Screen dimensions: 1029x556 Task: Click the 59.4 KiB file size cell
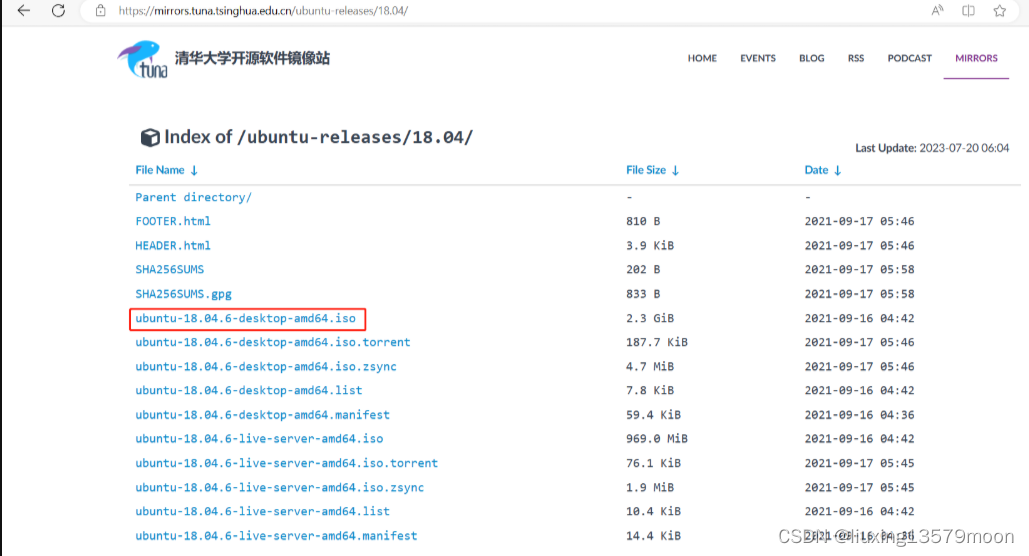653,415
